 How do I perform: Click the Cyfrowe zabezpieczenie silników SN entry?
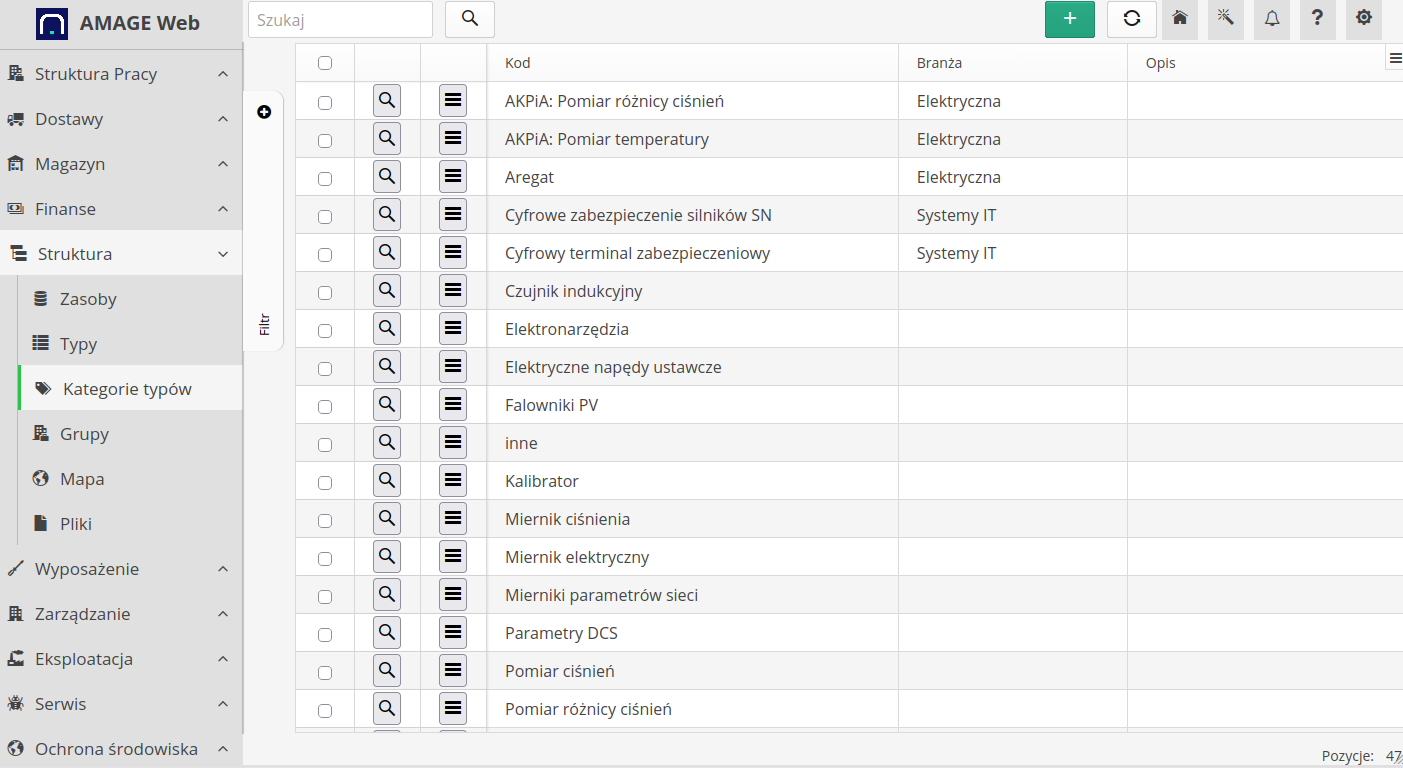pos(638,215)
